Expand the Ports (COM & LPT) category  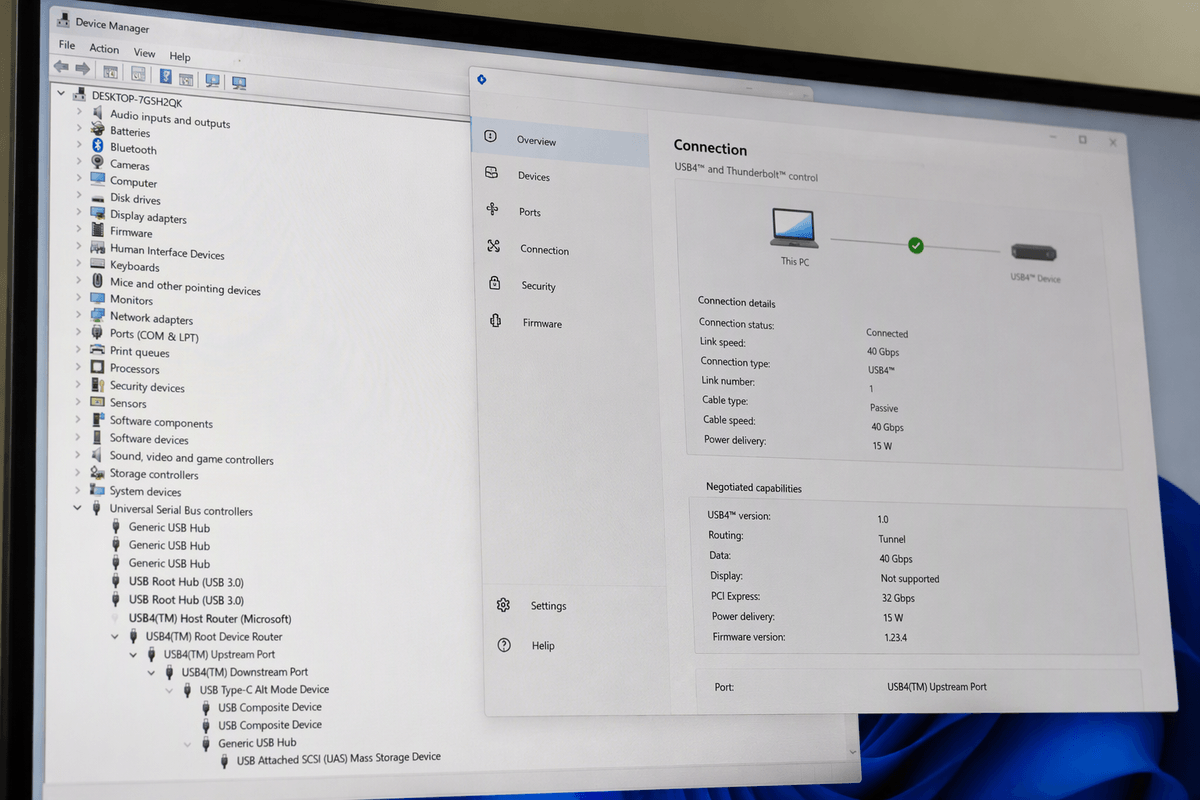pyautogui.click(x=78, y=333)
